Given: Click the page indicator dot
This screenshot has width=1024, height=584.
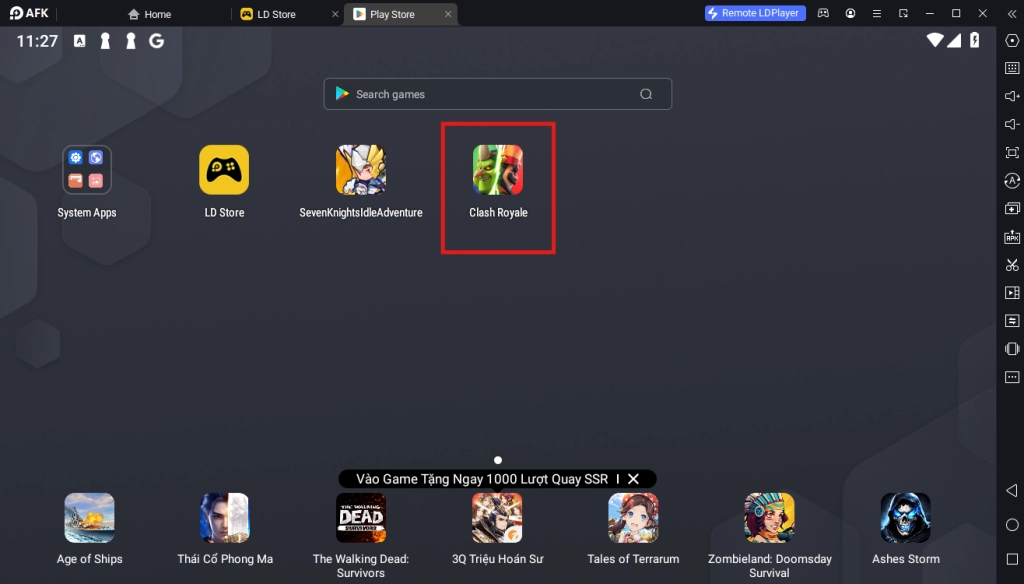Looking at the screenshot, I should tap(498, 460).
